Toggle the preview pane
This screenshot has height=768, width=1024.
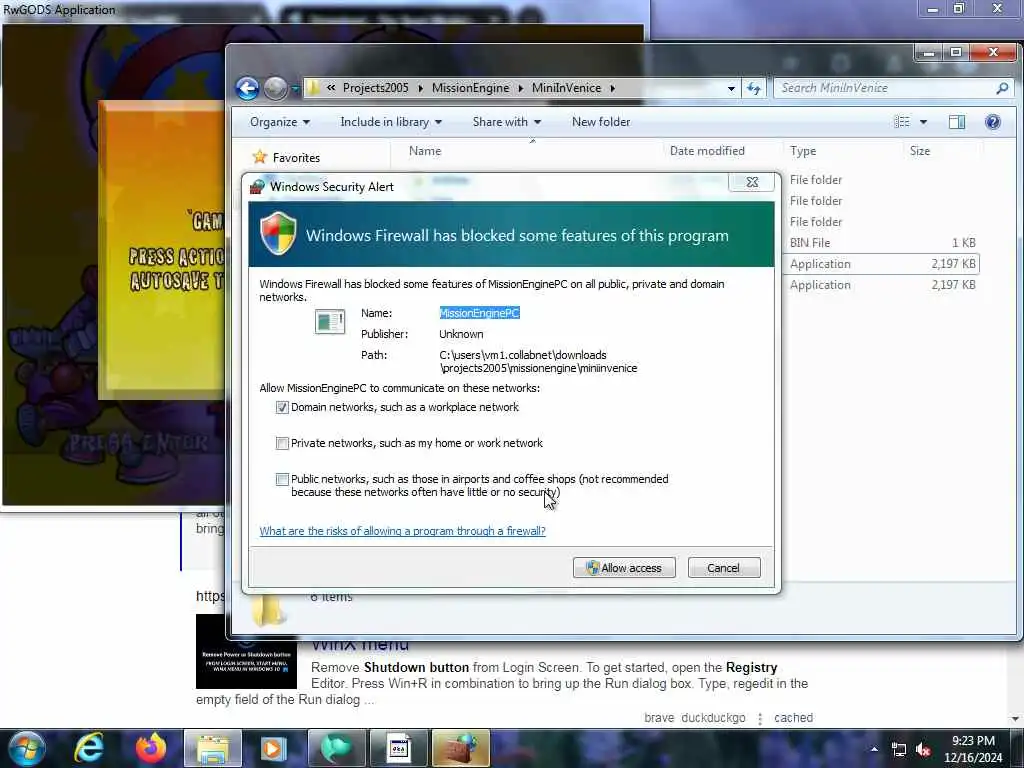[x=957, y=122]
